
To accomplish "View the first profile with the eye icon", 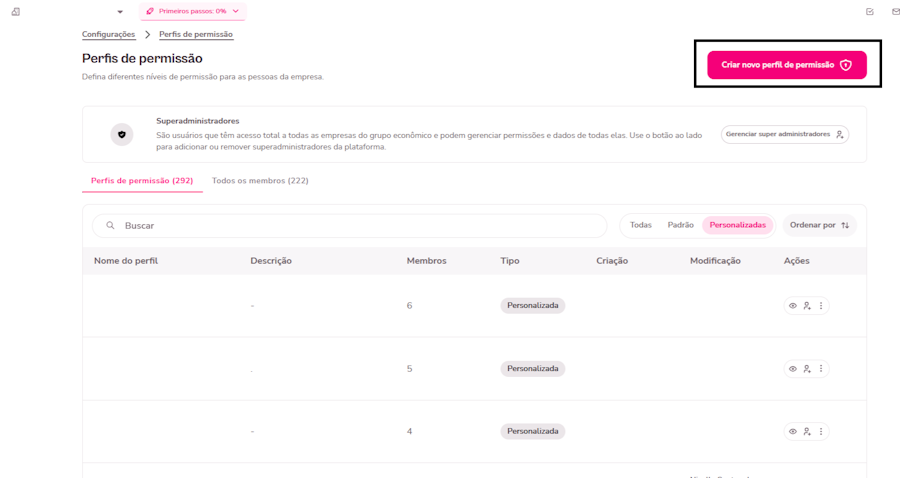I will point(793,306).
